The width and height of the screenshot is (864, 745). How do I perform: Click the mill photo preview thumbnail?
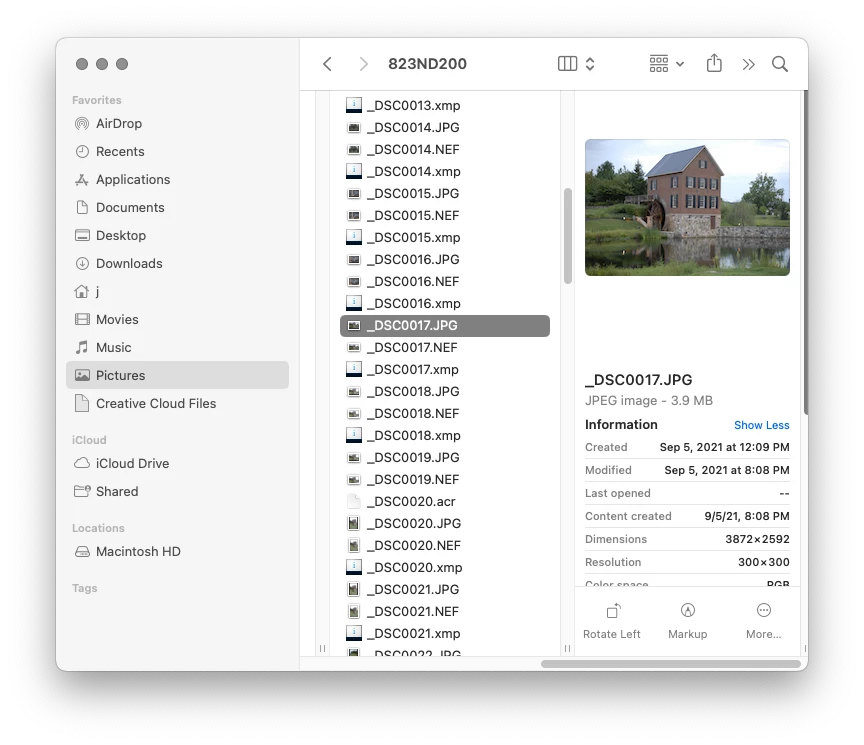(687, 207)
